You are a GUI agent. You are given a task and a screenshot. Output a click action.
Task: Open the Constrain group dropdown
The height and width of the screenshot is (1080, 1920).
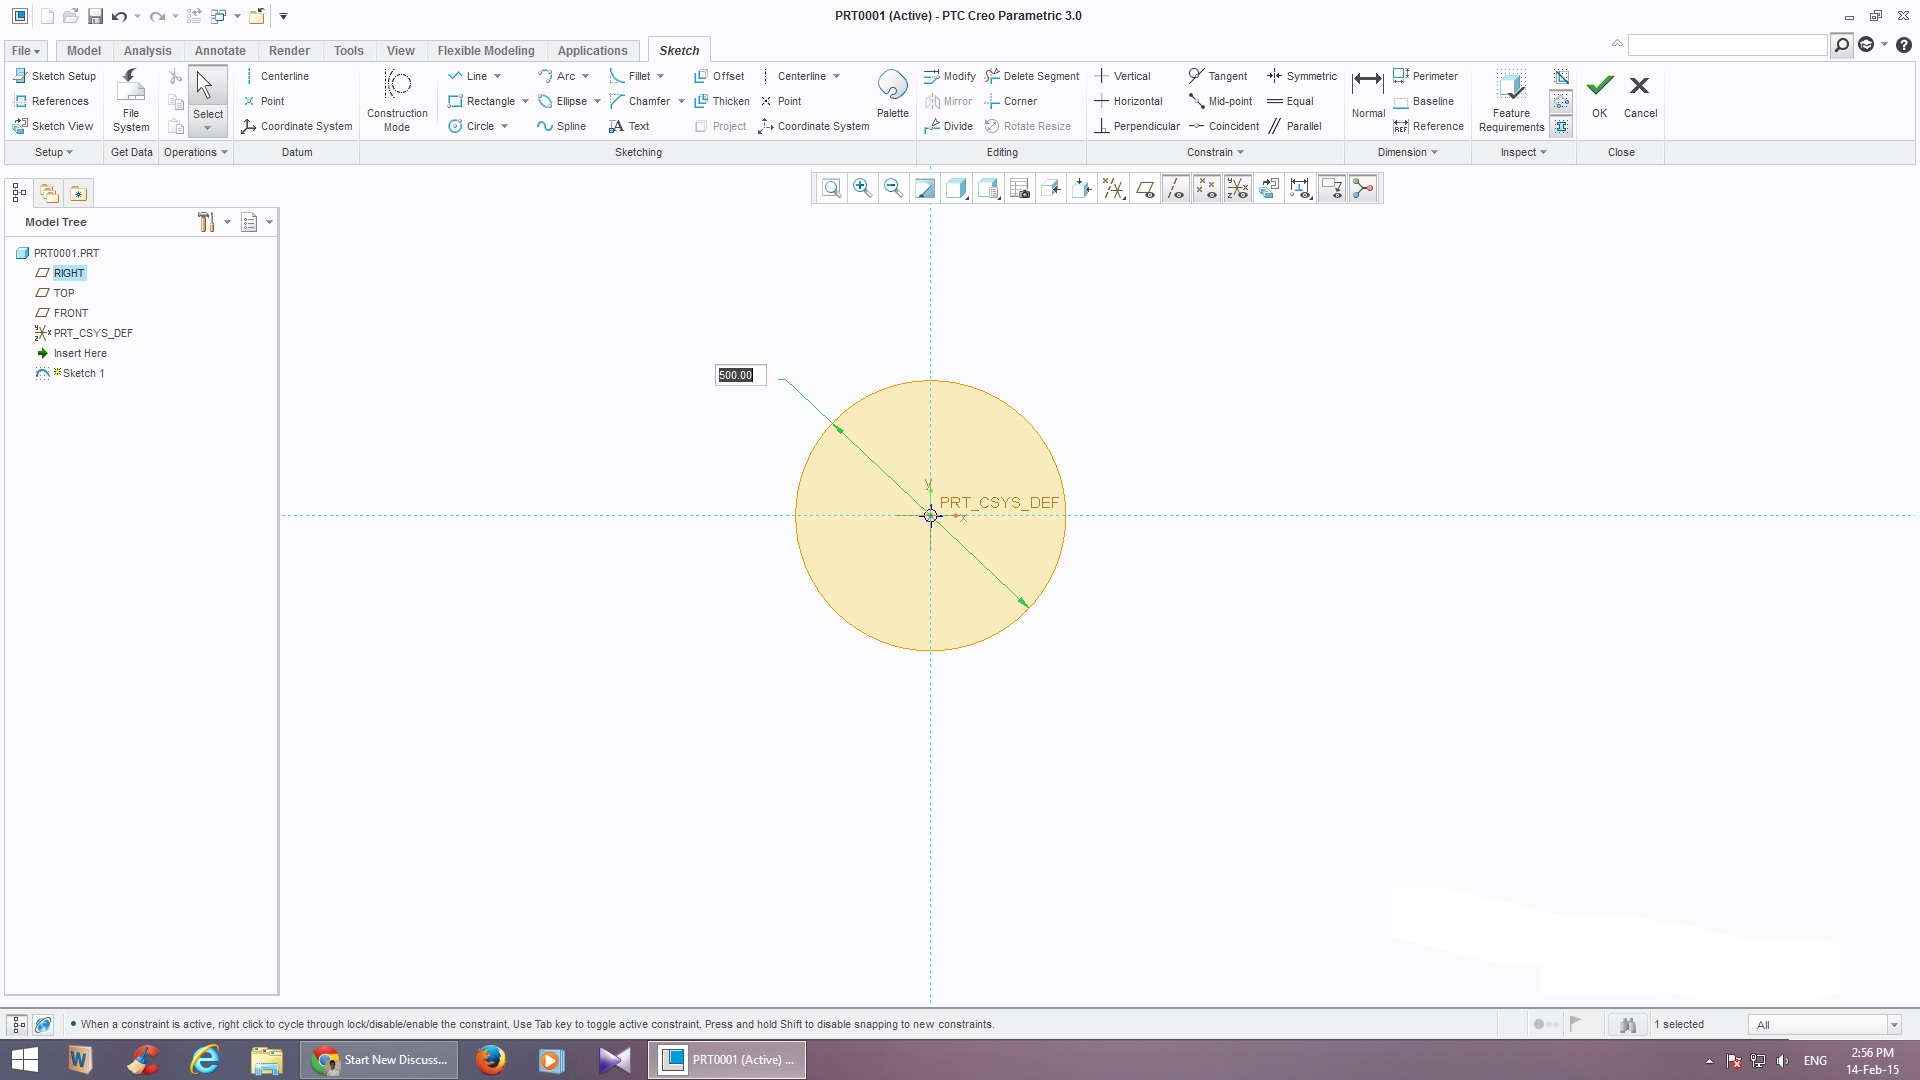point(1215,152)
